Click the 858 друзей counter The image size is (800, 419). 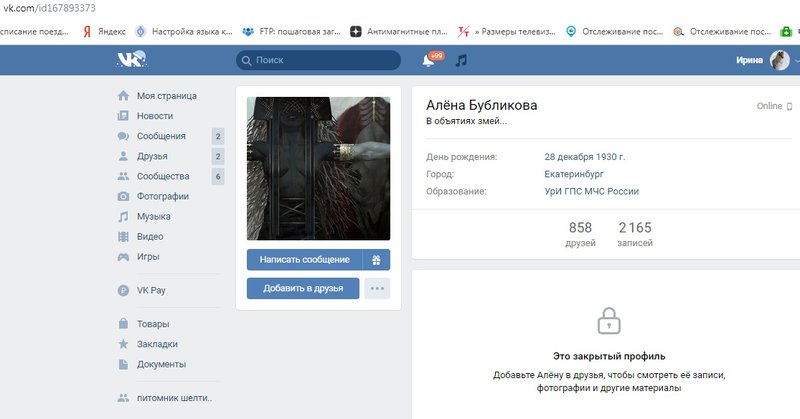click(x=580, y=234)
